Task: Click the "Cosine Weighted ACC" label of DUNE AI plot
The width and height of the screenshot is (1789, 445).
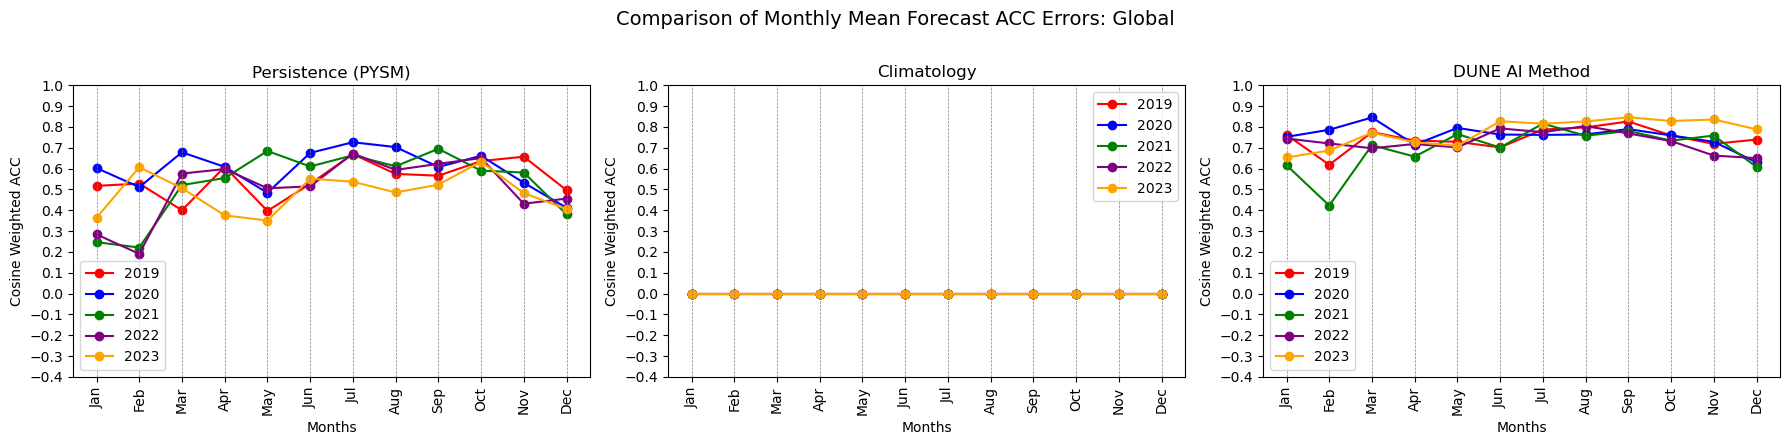Action: click(1205, 231)
